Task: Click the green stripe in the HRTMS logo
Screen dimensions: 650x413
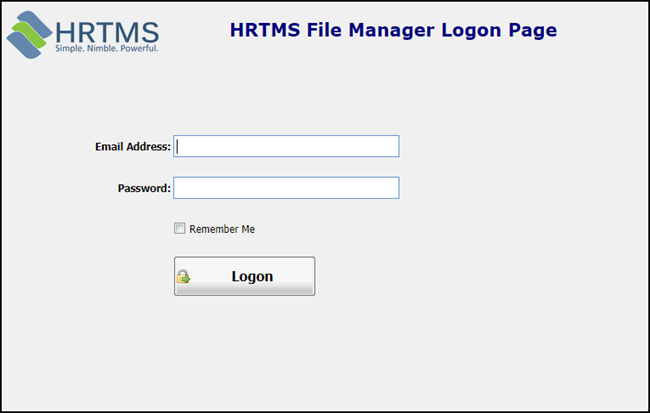Action: pyautogui.click(x=29, y=35)
